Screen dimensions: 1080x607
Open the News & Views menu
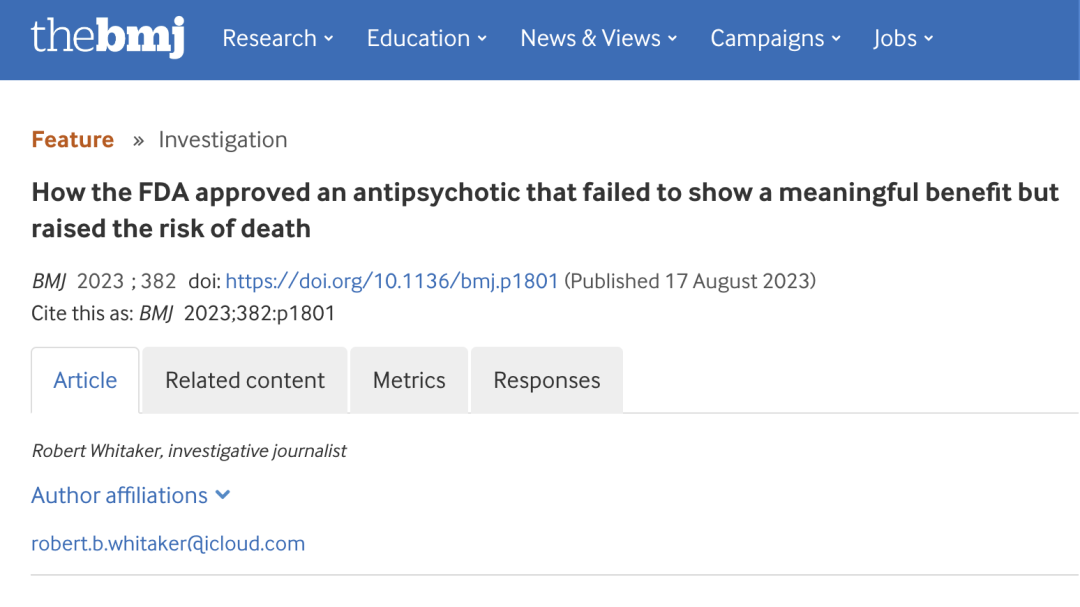pyautogui.click(x=599, y=39)
